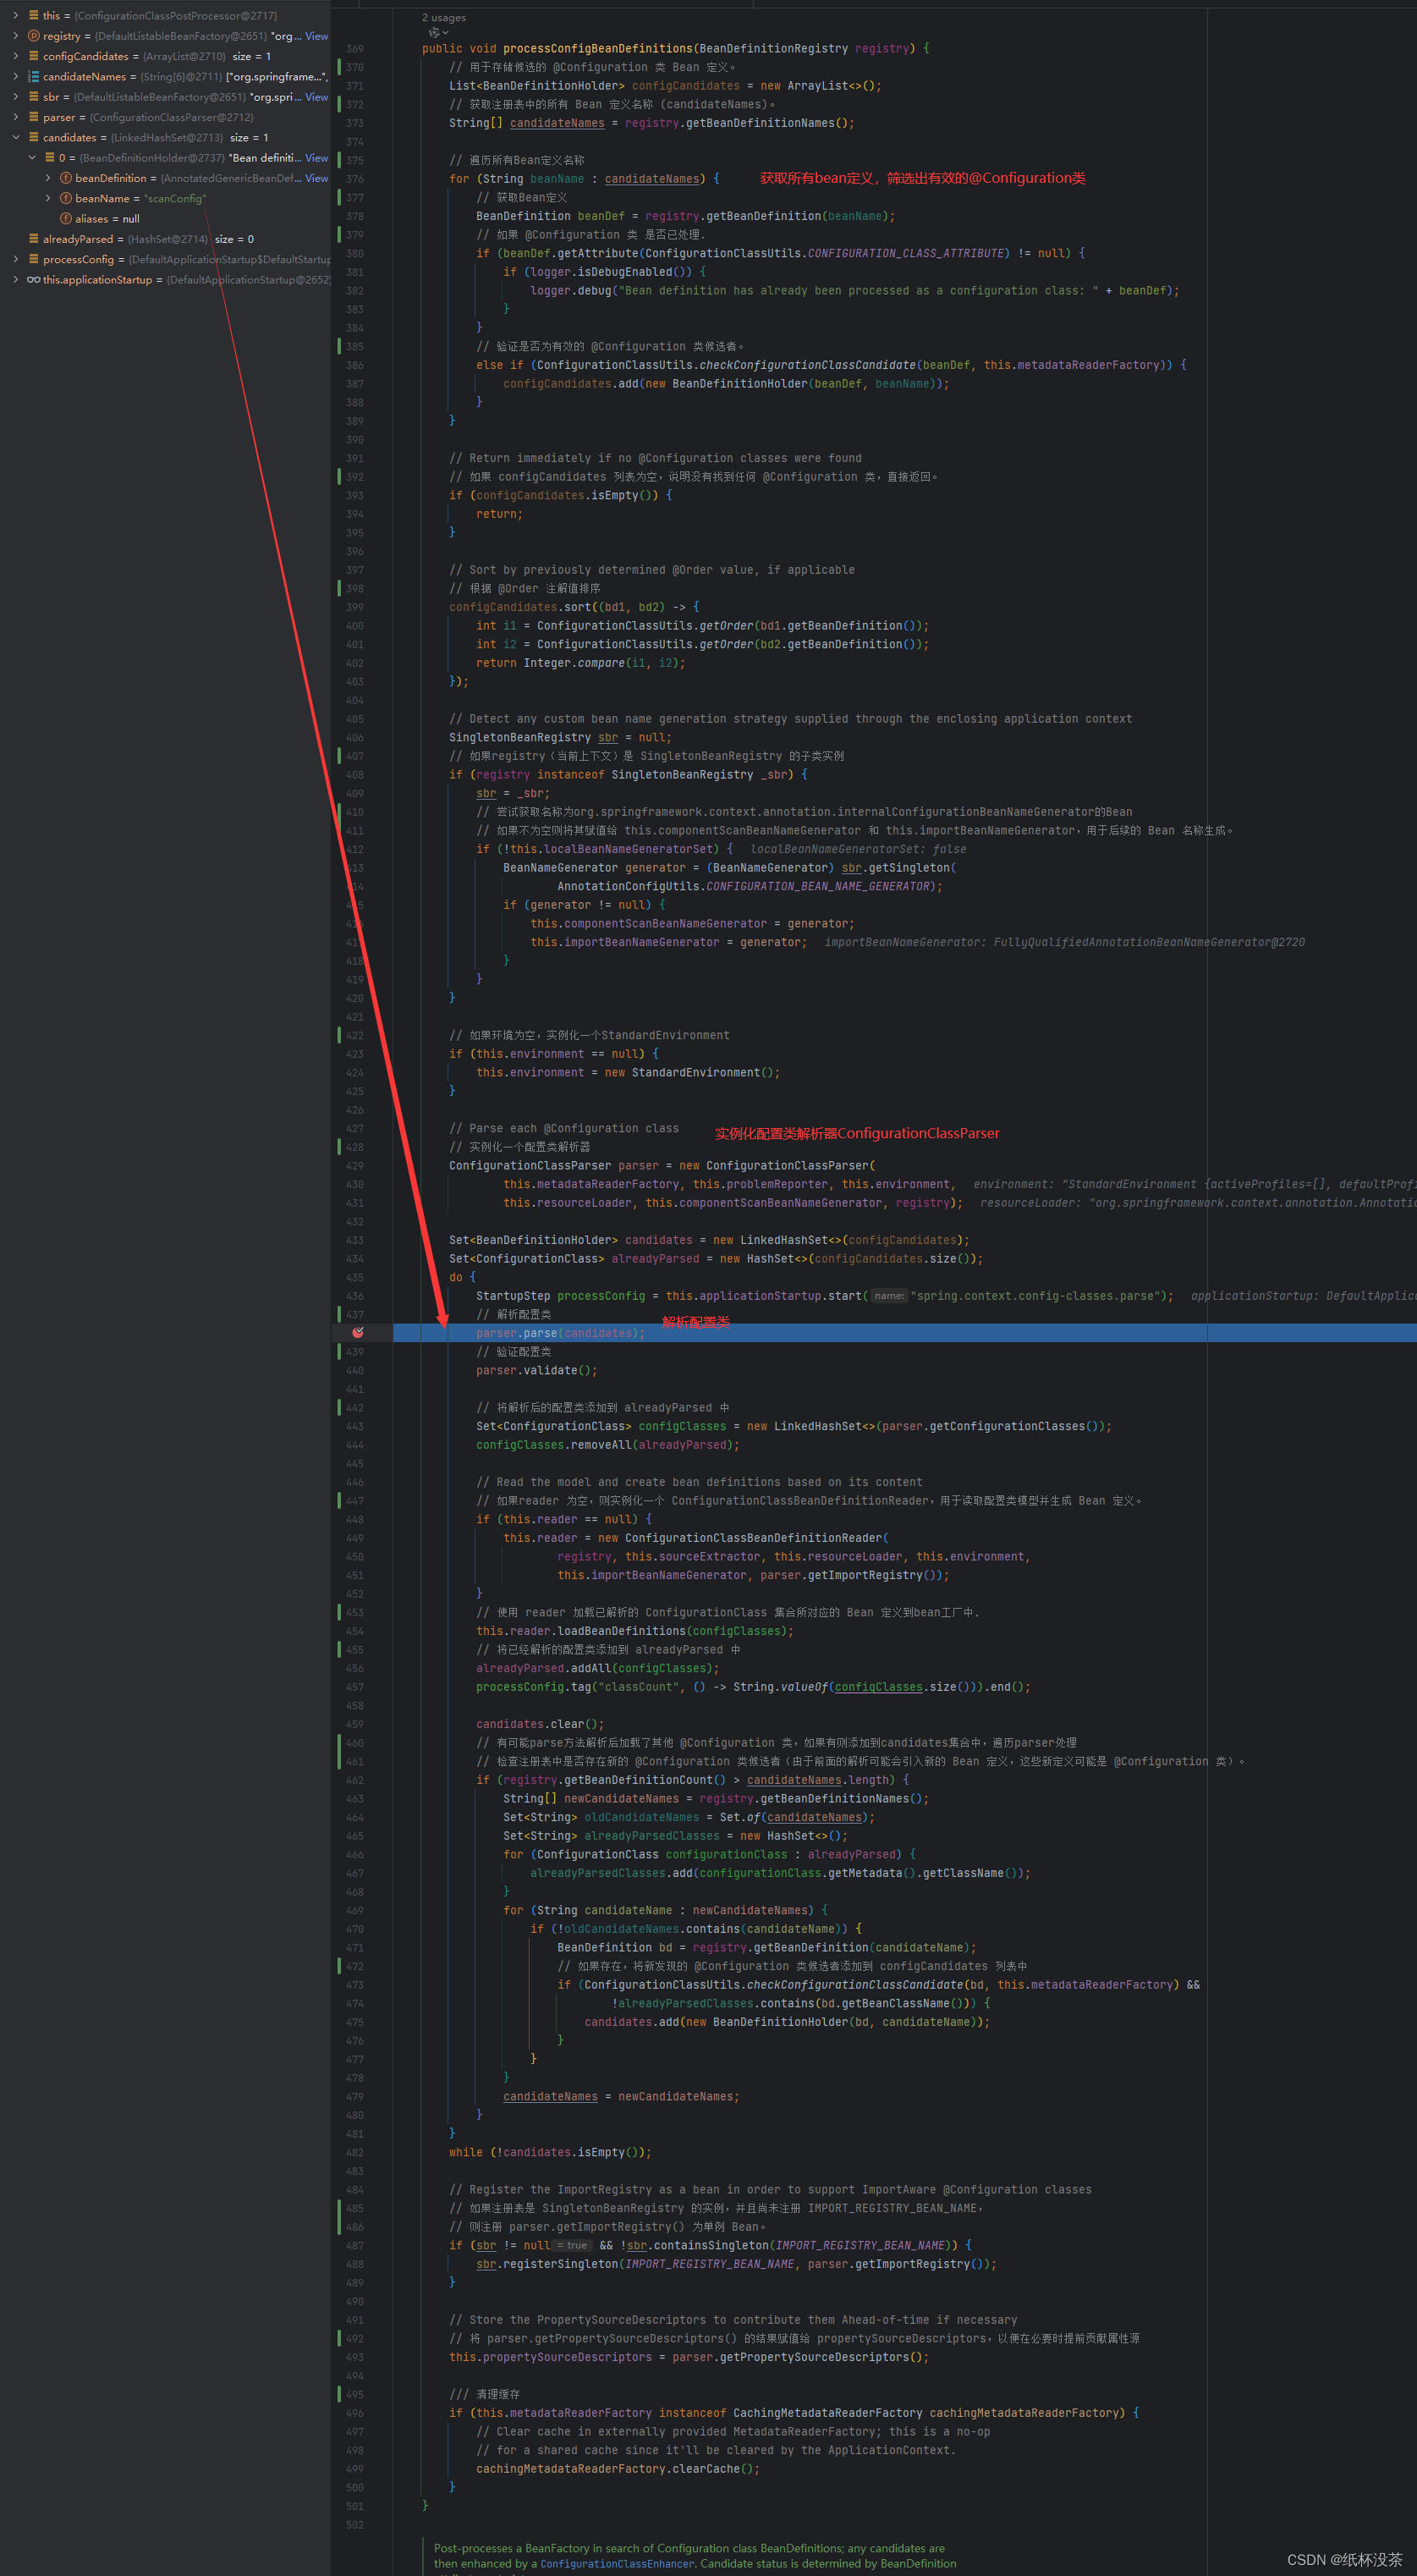Click the '2 usages' inlay hint
Image resolution: width=1417 pixels, height=2576 pixels.
443,18
